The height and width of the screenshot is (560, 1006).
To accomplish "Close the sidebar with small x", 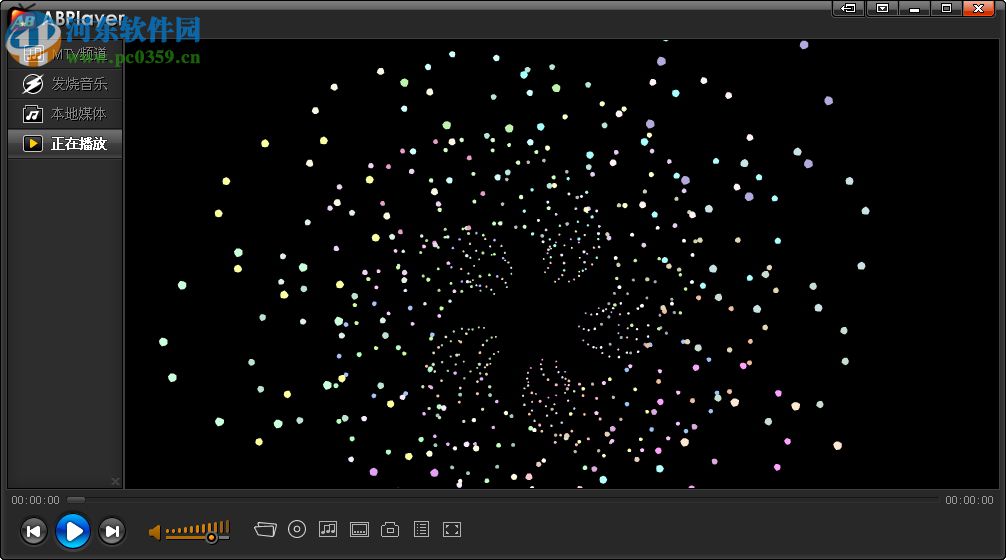I will 115,481.
